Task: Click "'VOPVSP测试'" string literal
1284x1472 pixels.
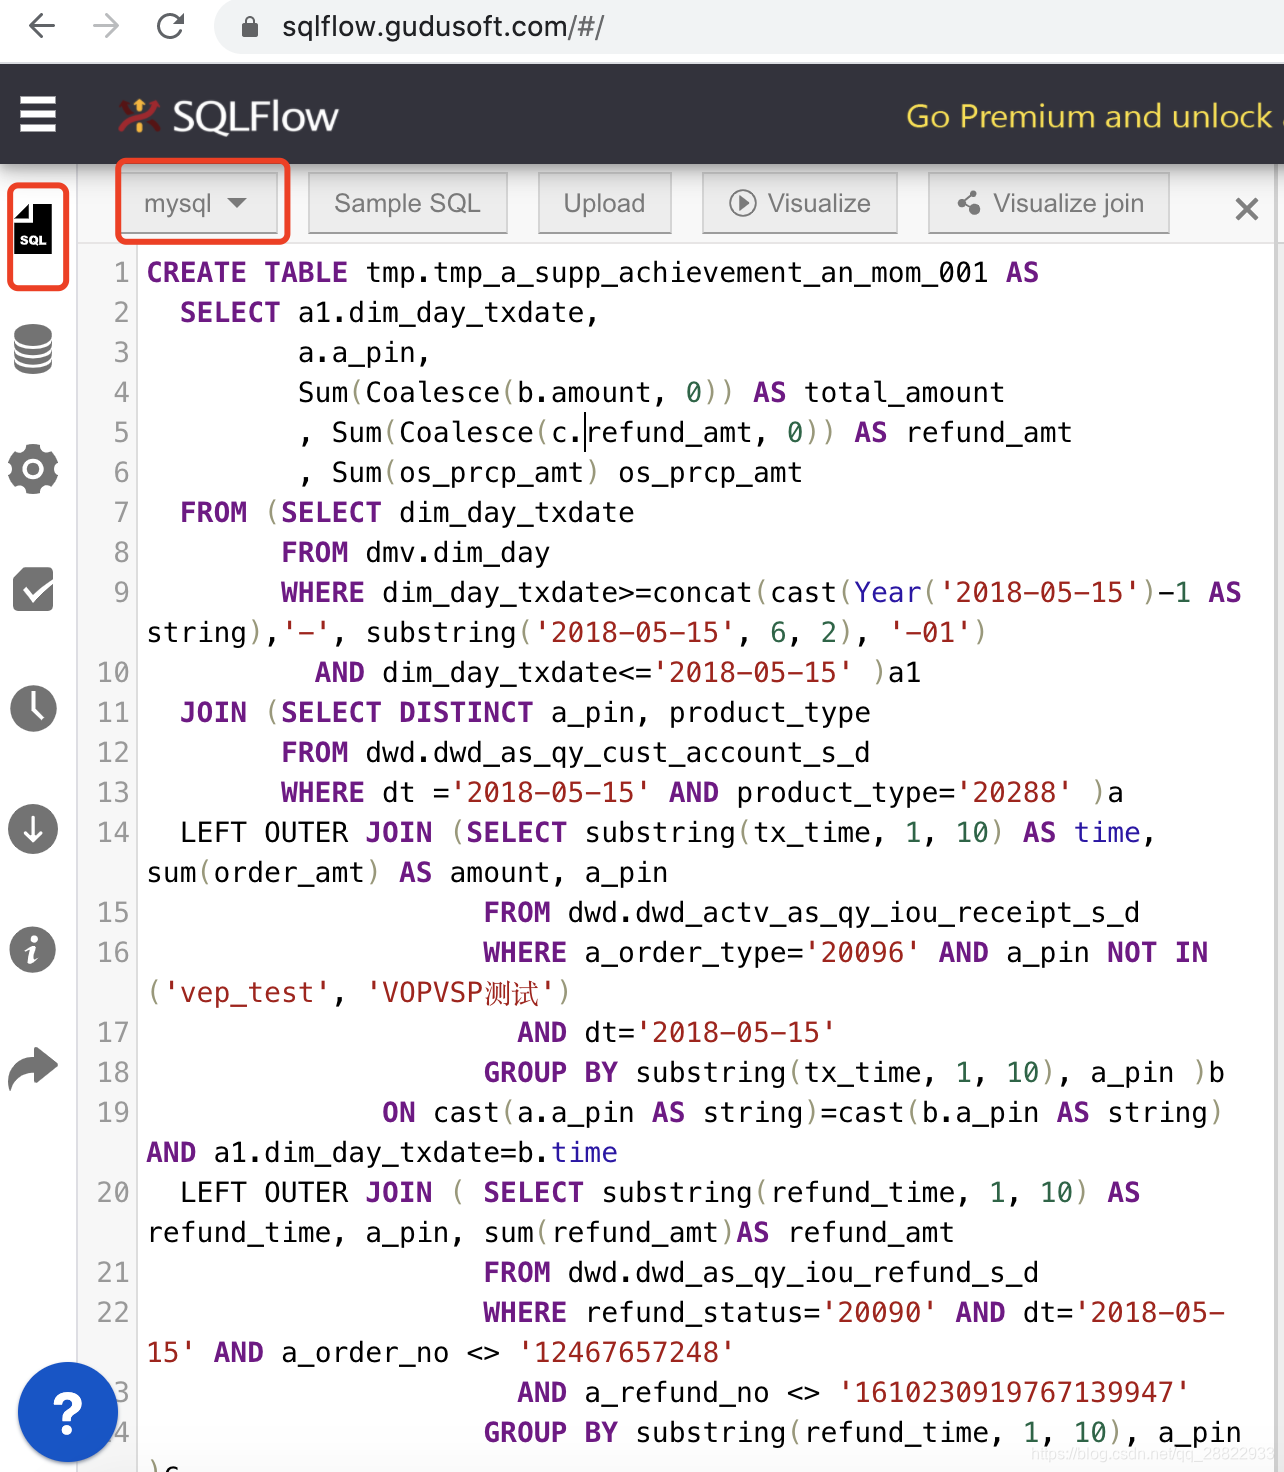Action: tap(461, 992)
